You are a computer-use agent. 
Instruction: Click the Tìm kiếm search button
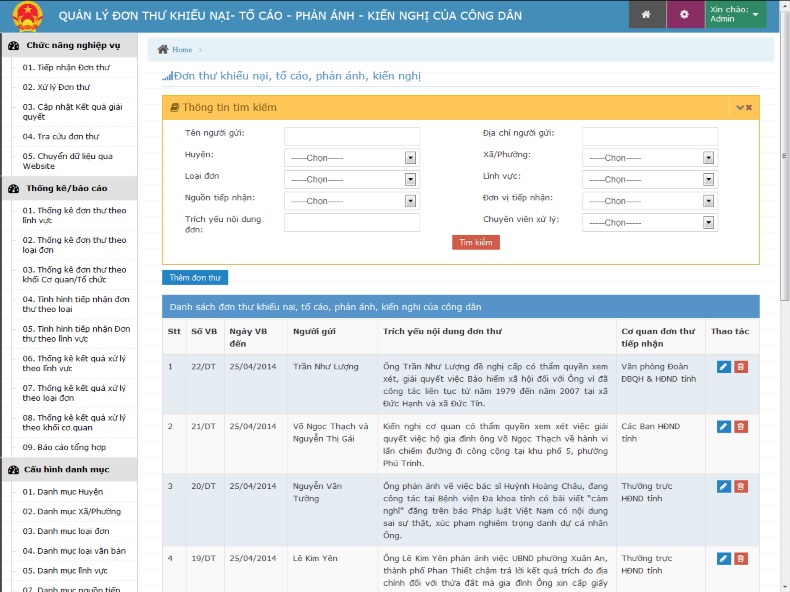pyautogui.click(x=476, y=243)
